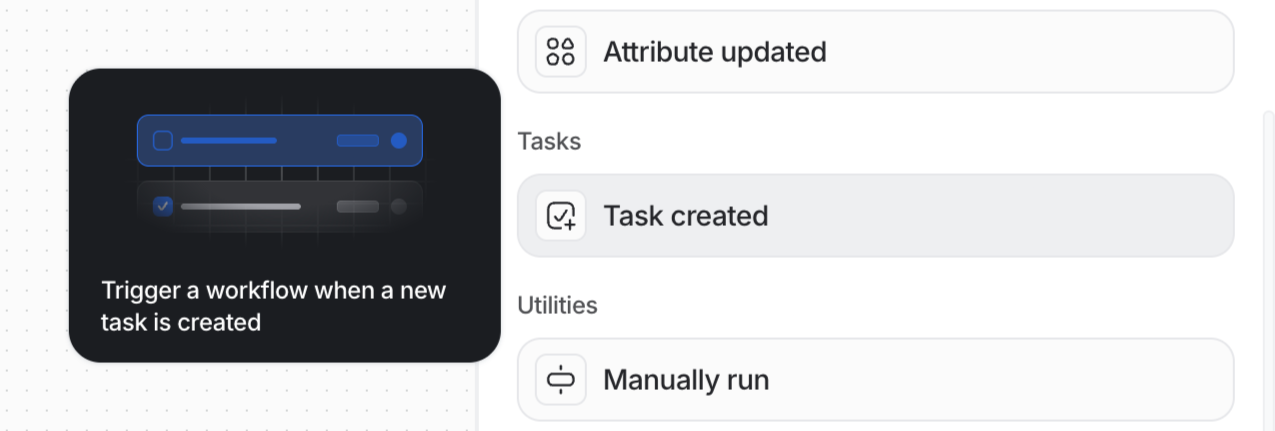Click the Tasks section heading
The height and width of the screenshot is (431, 1275).
click(x=549, y=141)
